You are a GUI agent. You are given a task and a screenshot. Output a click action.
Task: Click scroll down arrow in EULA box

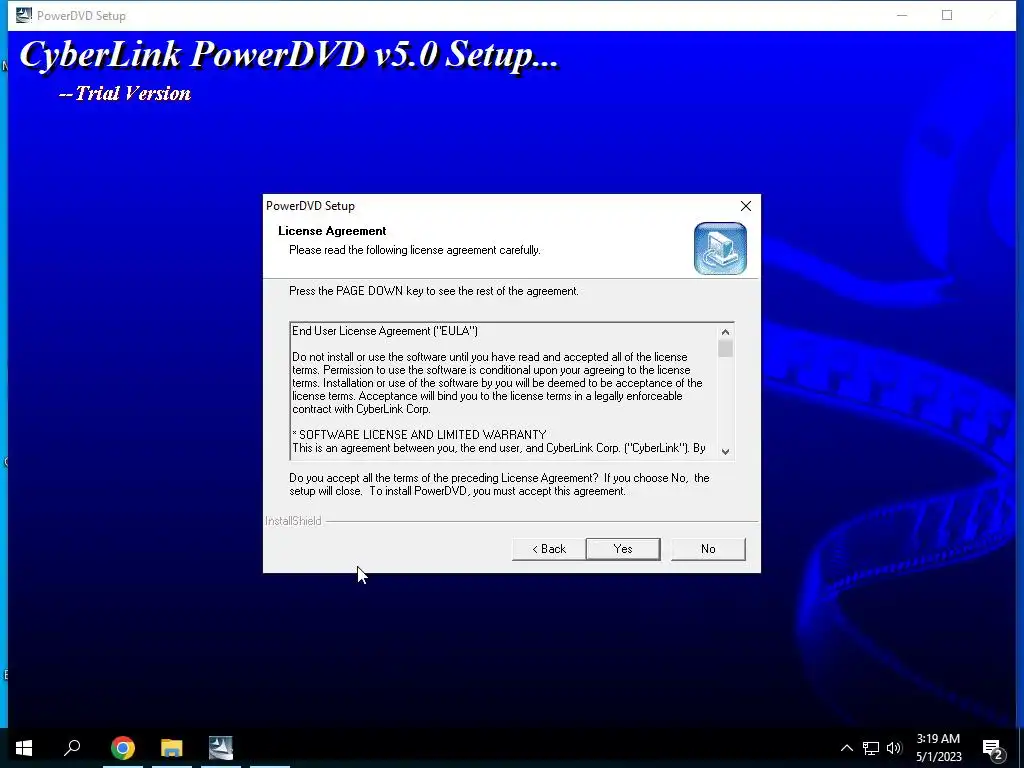tap(725, 451)
